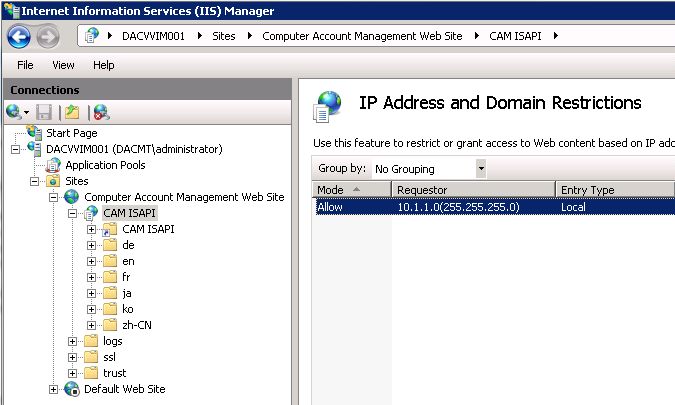Click the ja folder icon
The image size is (675, 405).
tap(110, 293)
